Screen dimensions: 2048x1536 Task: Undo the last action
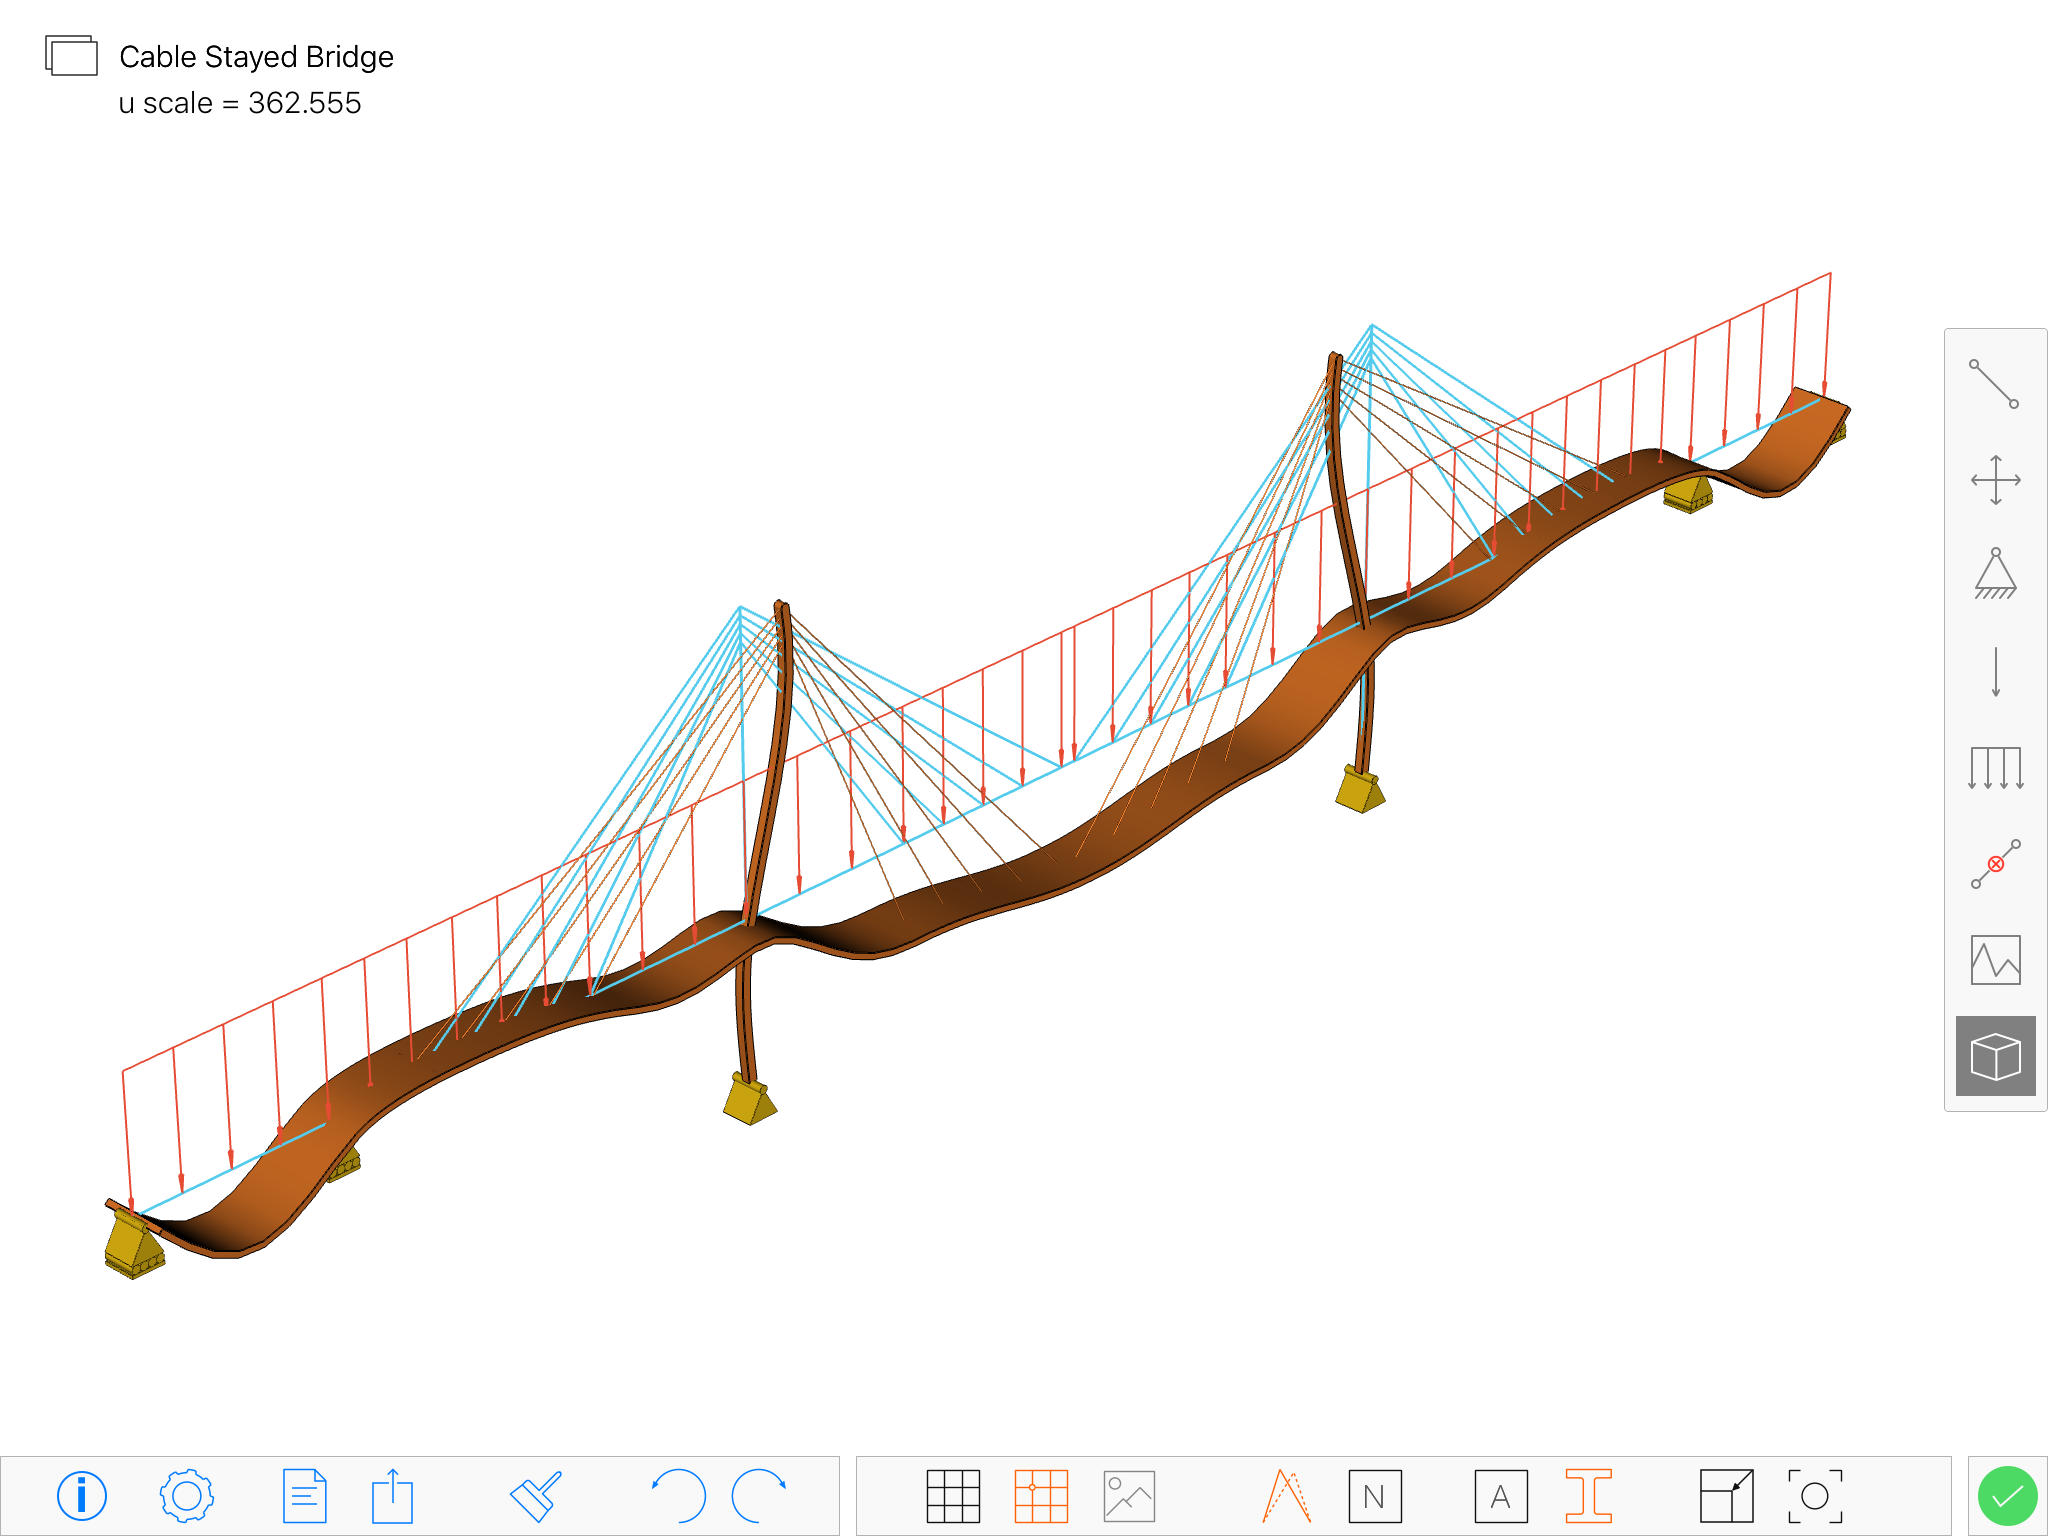pyautogui.click(x=679, y=1496)
